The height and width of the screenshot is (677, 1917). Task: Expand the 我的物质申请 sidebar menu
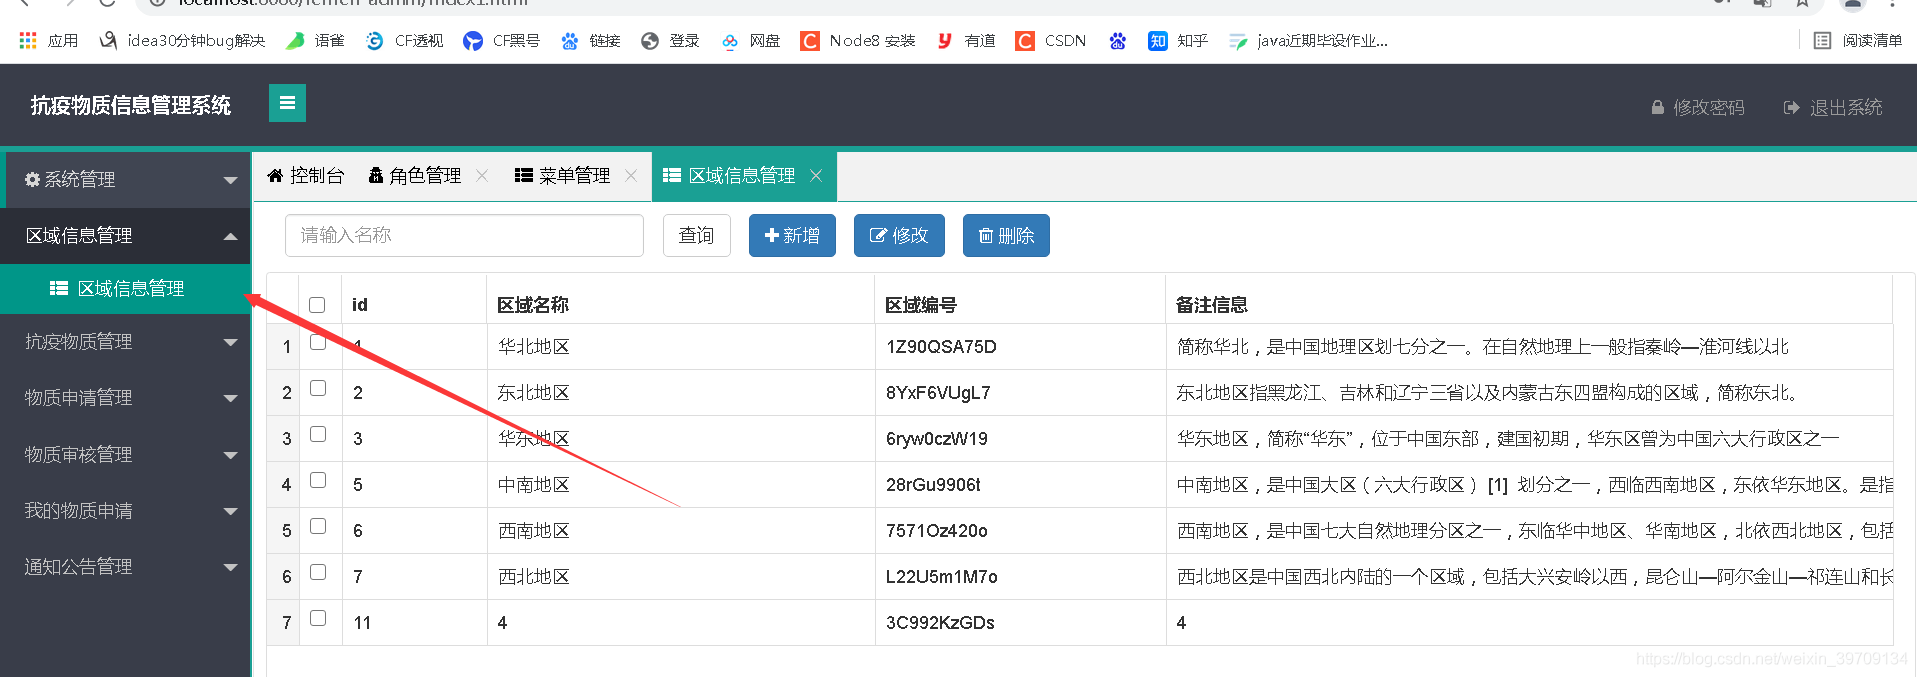[125, 511]
